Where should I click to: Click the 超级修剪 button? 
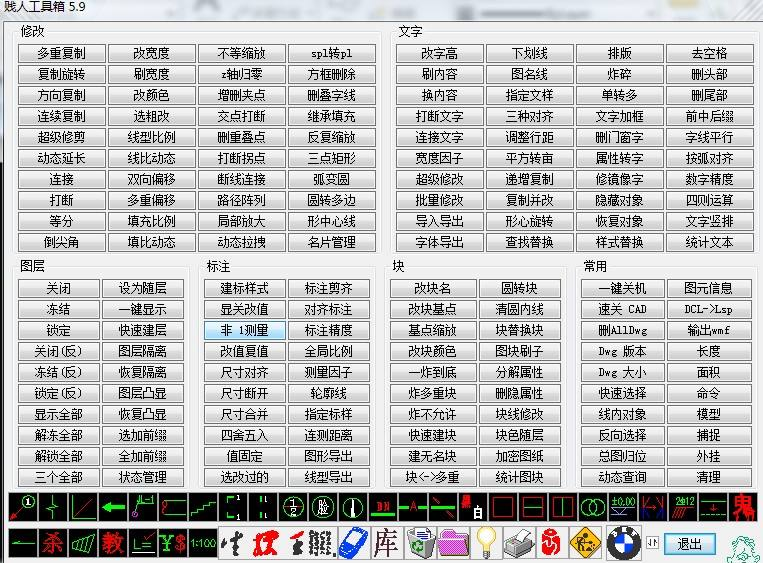pyautogui.click(x=61, y=137)
